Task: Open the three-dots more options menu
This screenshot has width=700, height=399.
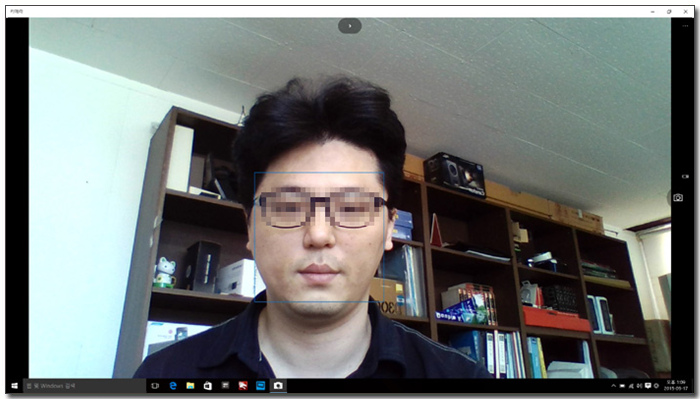Action: click(x=685, y=26)
